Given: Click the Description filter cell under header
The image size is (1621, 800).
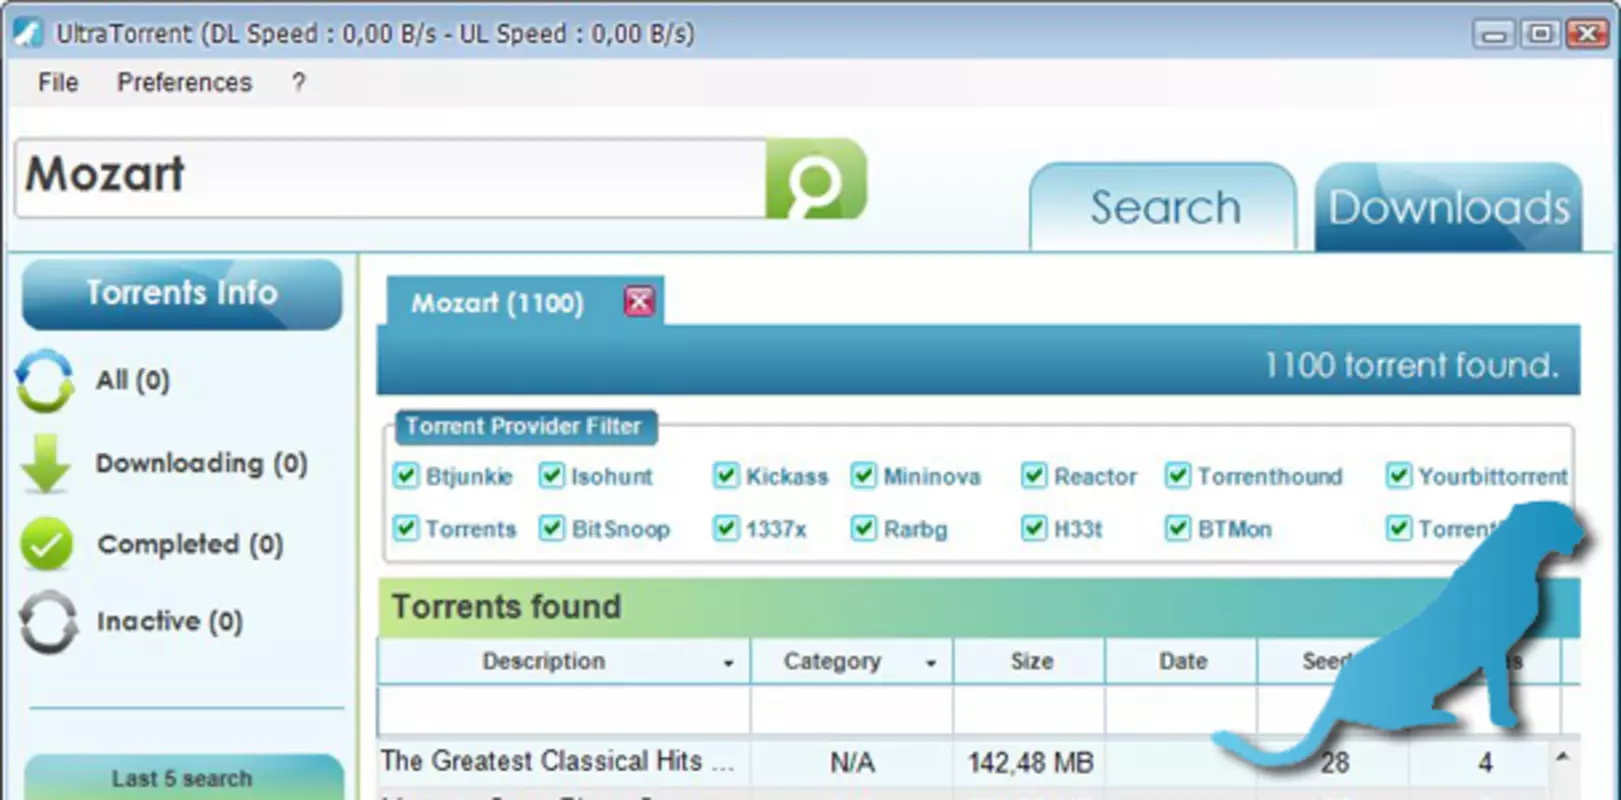Looking at the screenshot, I should pos(564,711).
